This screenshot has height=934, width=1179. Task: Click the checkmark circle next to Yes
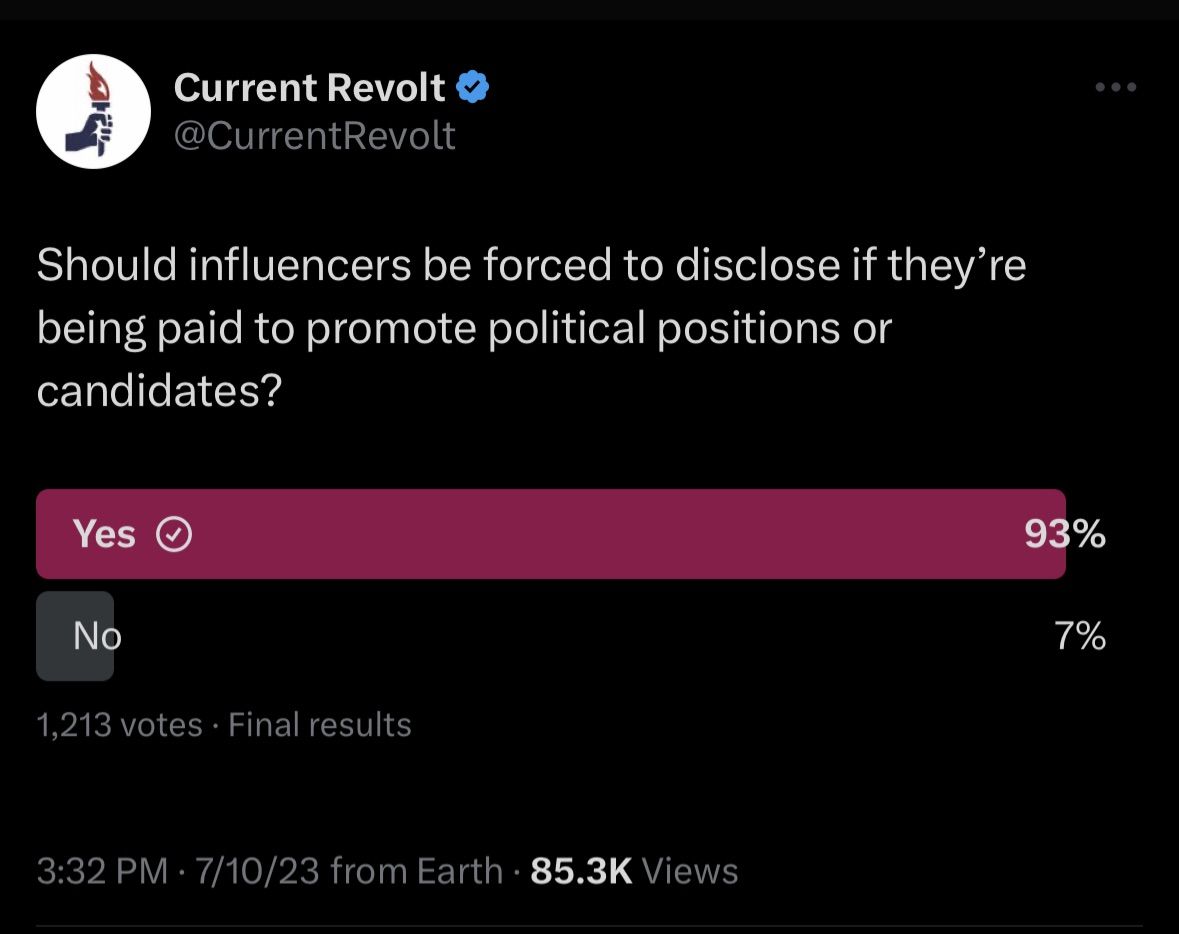pos(175,535)
